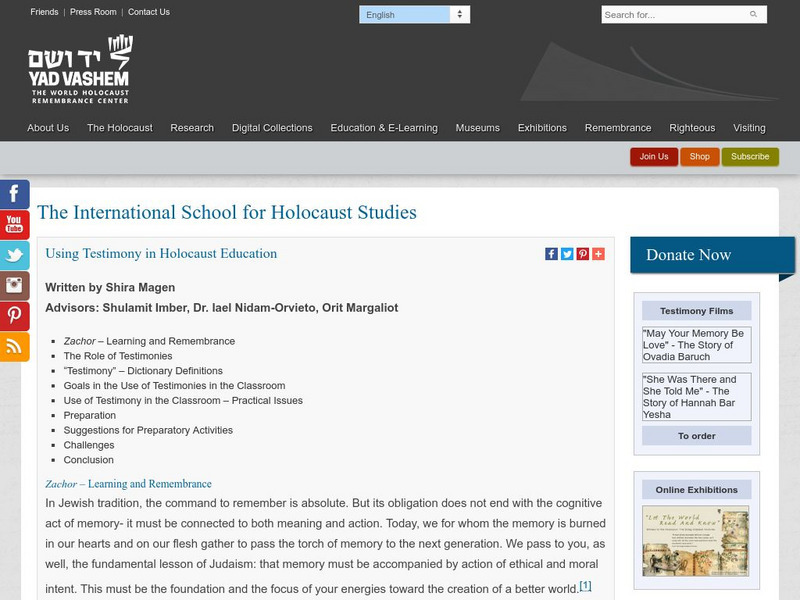Open the English language dropdown
Viewport: 800px width, 600px height.
click(414, 15)
